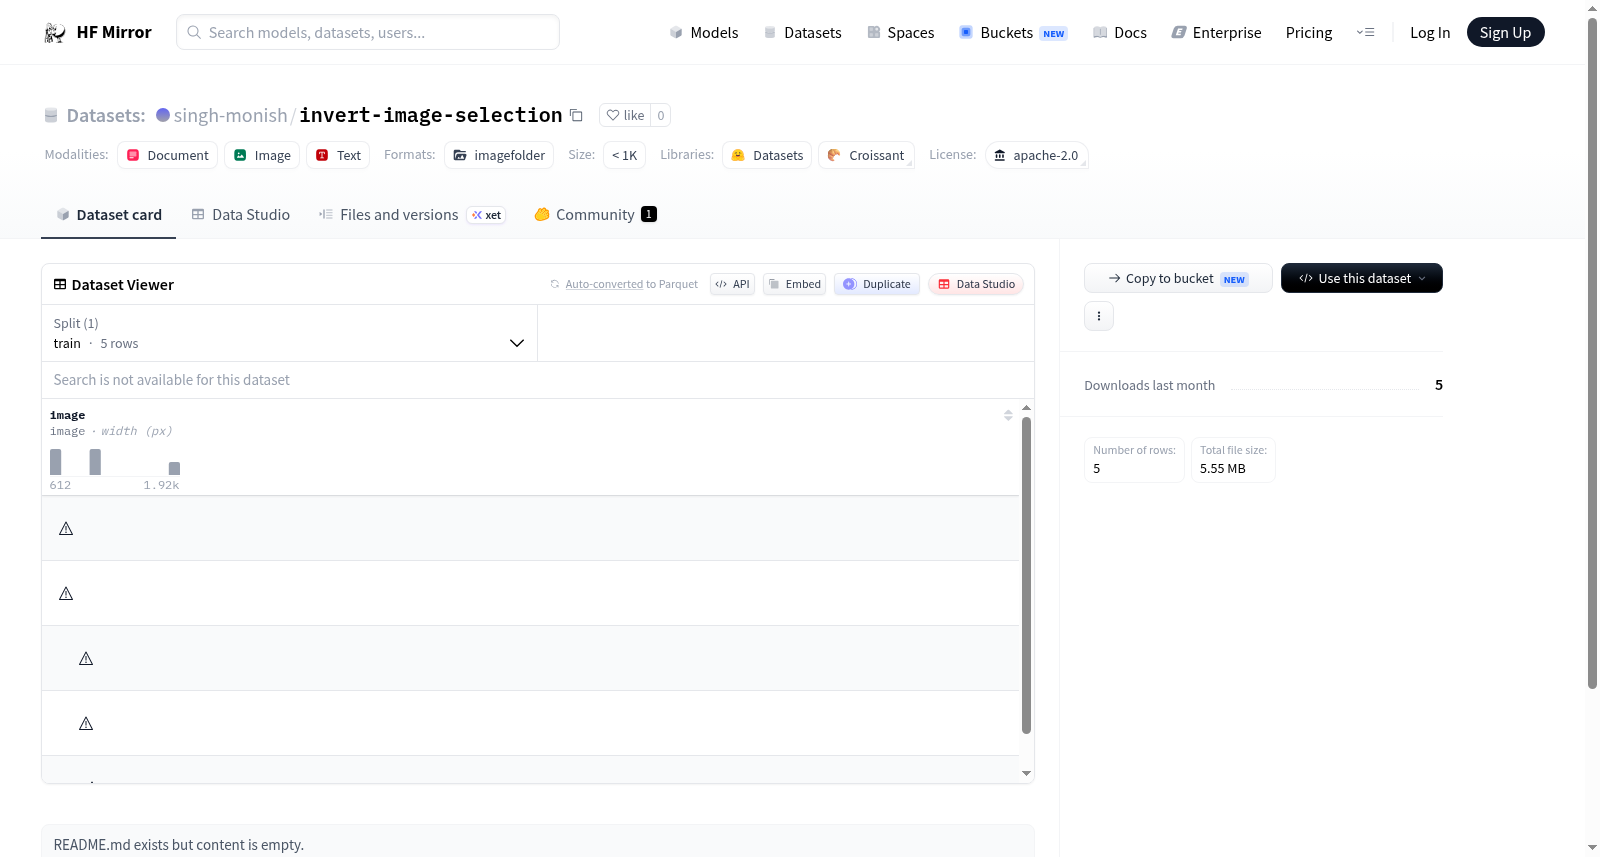Open the Spaces nav item
The width and height of the screenshot is (1600, 857).
click(x=901, y=33)
